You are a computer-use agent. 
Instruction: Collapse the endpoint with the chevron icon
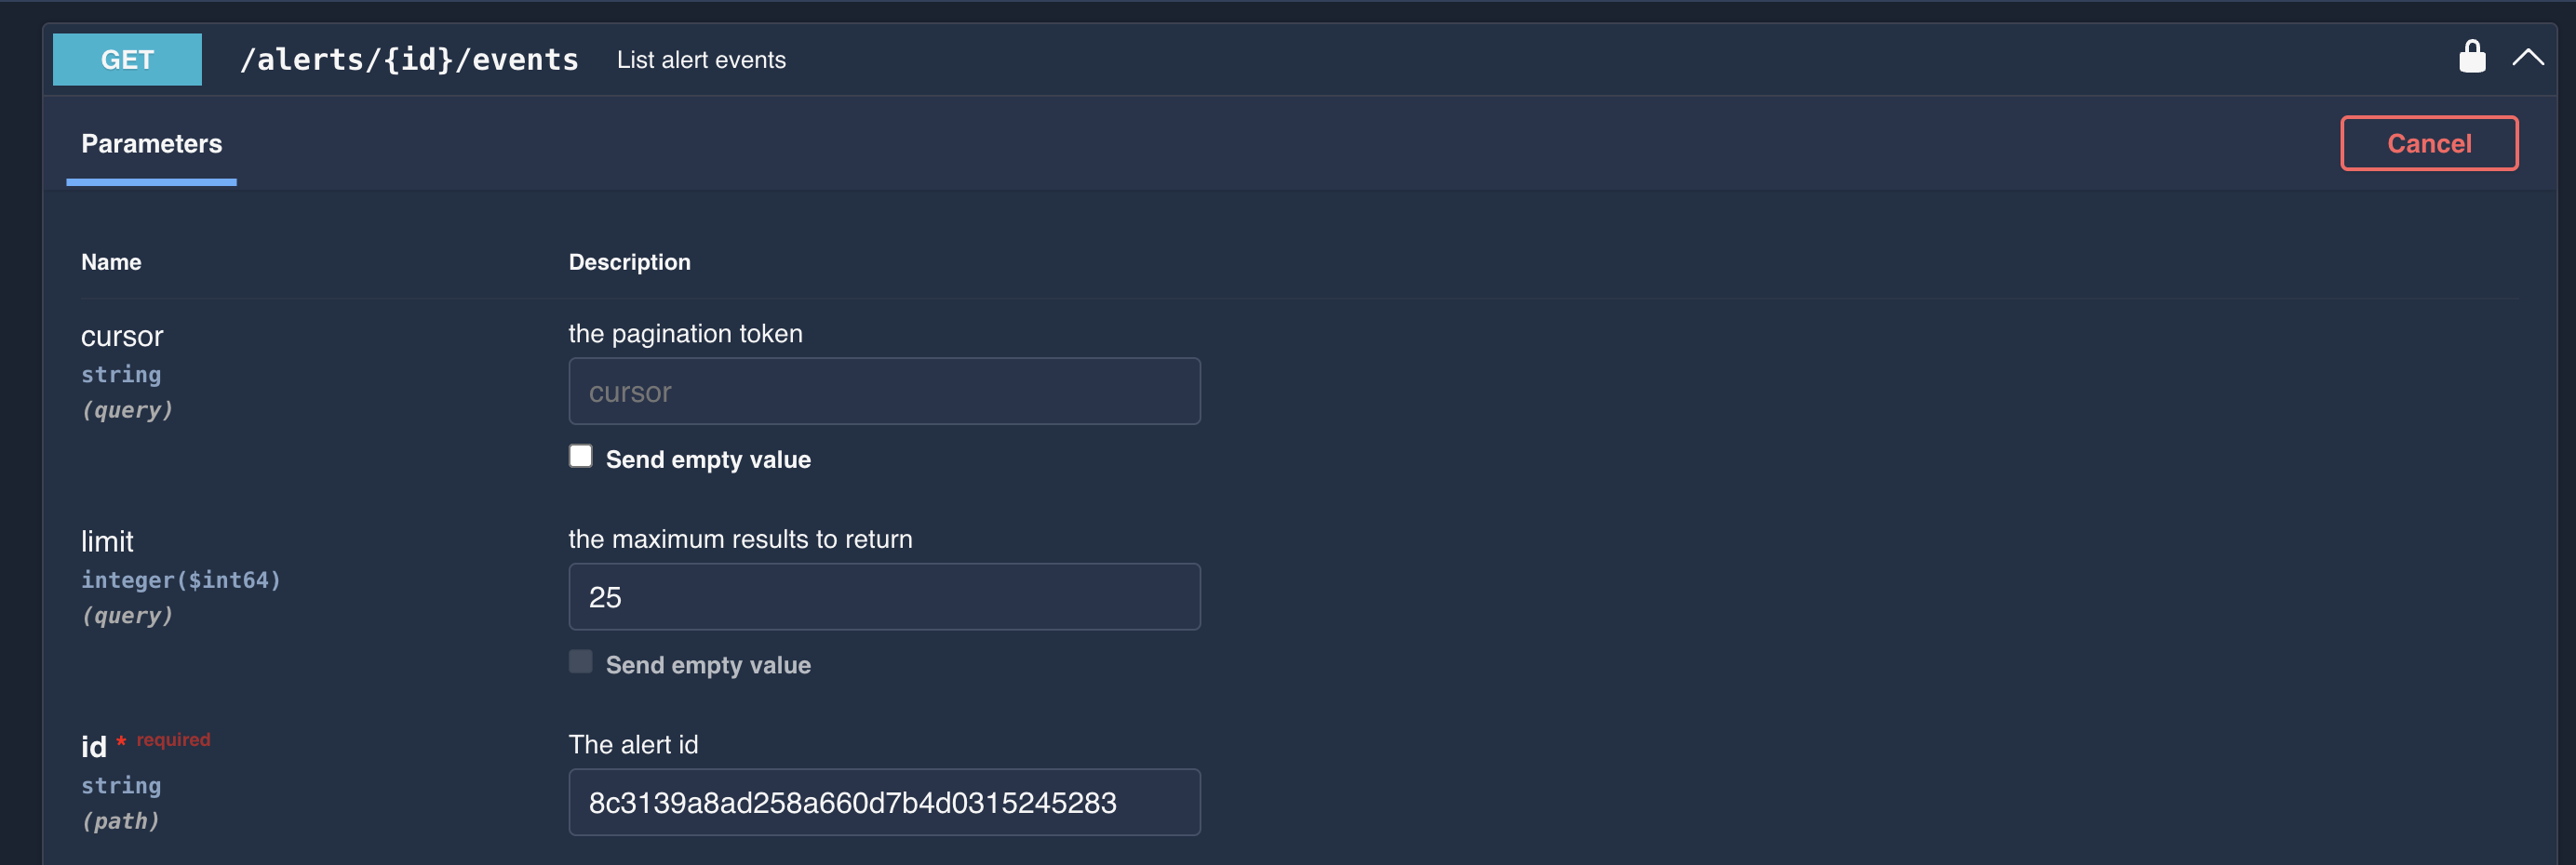(x=2530, y=57)
